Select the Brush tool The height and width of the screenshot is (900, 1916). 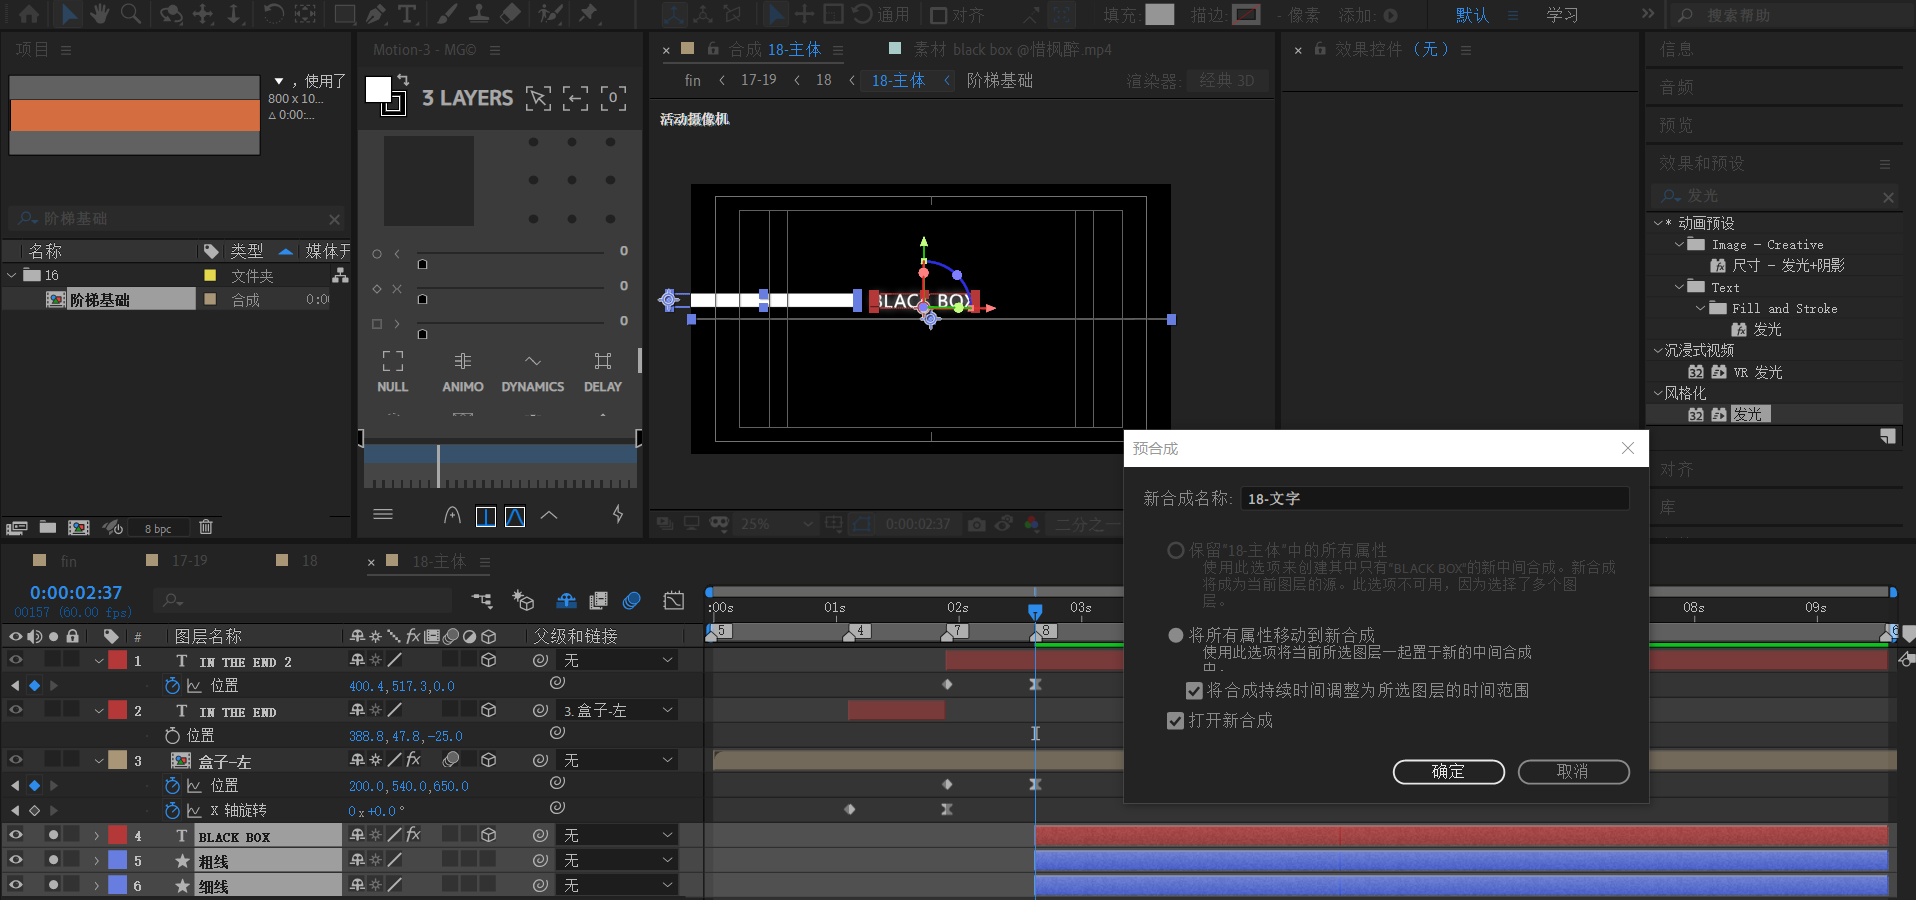point(448,14)
